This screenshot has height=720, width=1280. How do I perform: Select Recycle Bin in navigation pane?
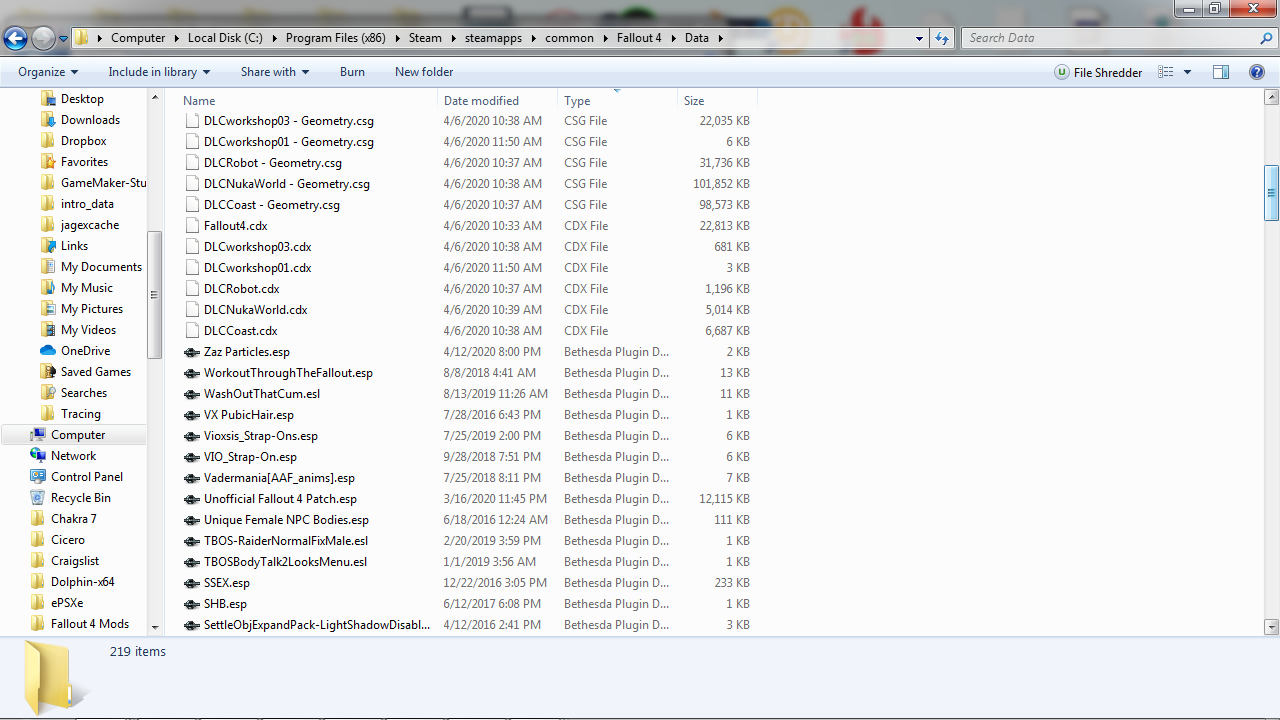pos(80,497)
